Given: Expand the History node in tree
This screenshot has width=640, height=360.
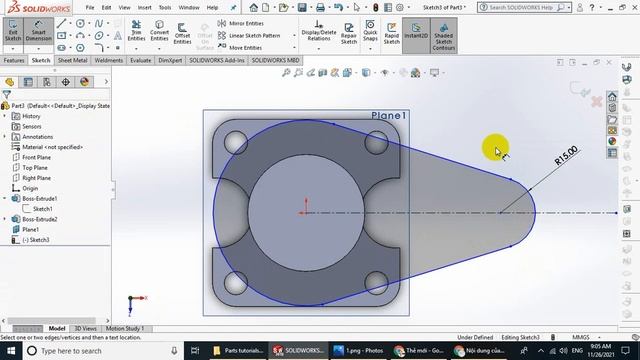Looking at the screenshot, I should click(x=5, y=116).
